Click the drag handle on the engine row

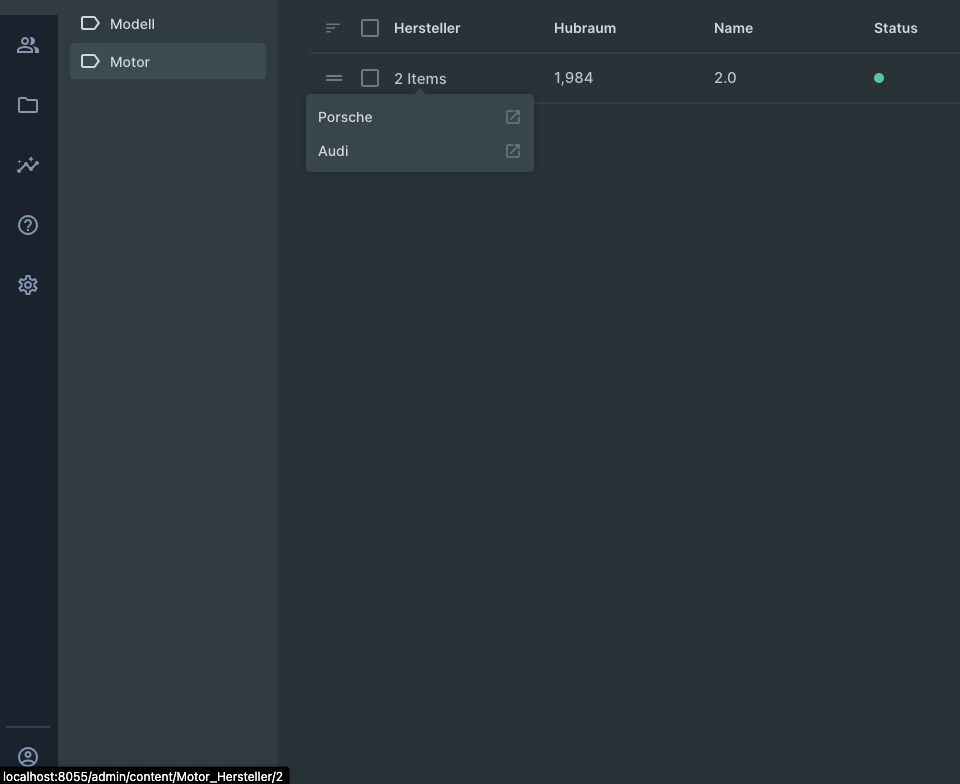[x=333, y=78]
